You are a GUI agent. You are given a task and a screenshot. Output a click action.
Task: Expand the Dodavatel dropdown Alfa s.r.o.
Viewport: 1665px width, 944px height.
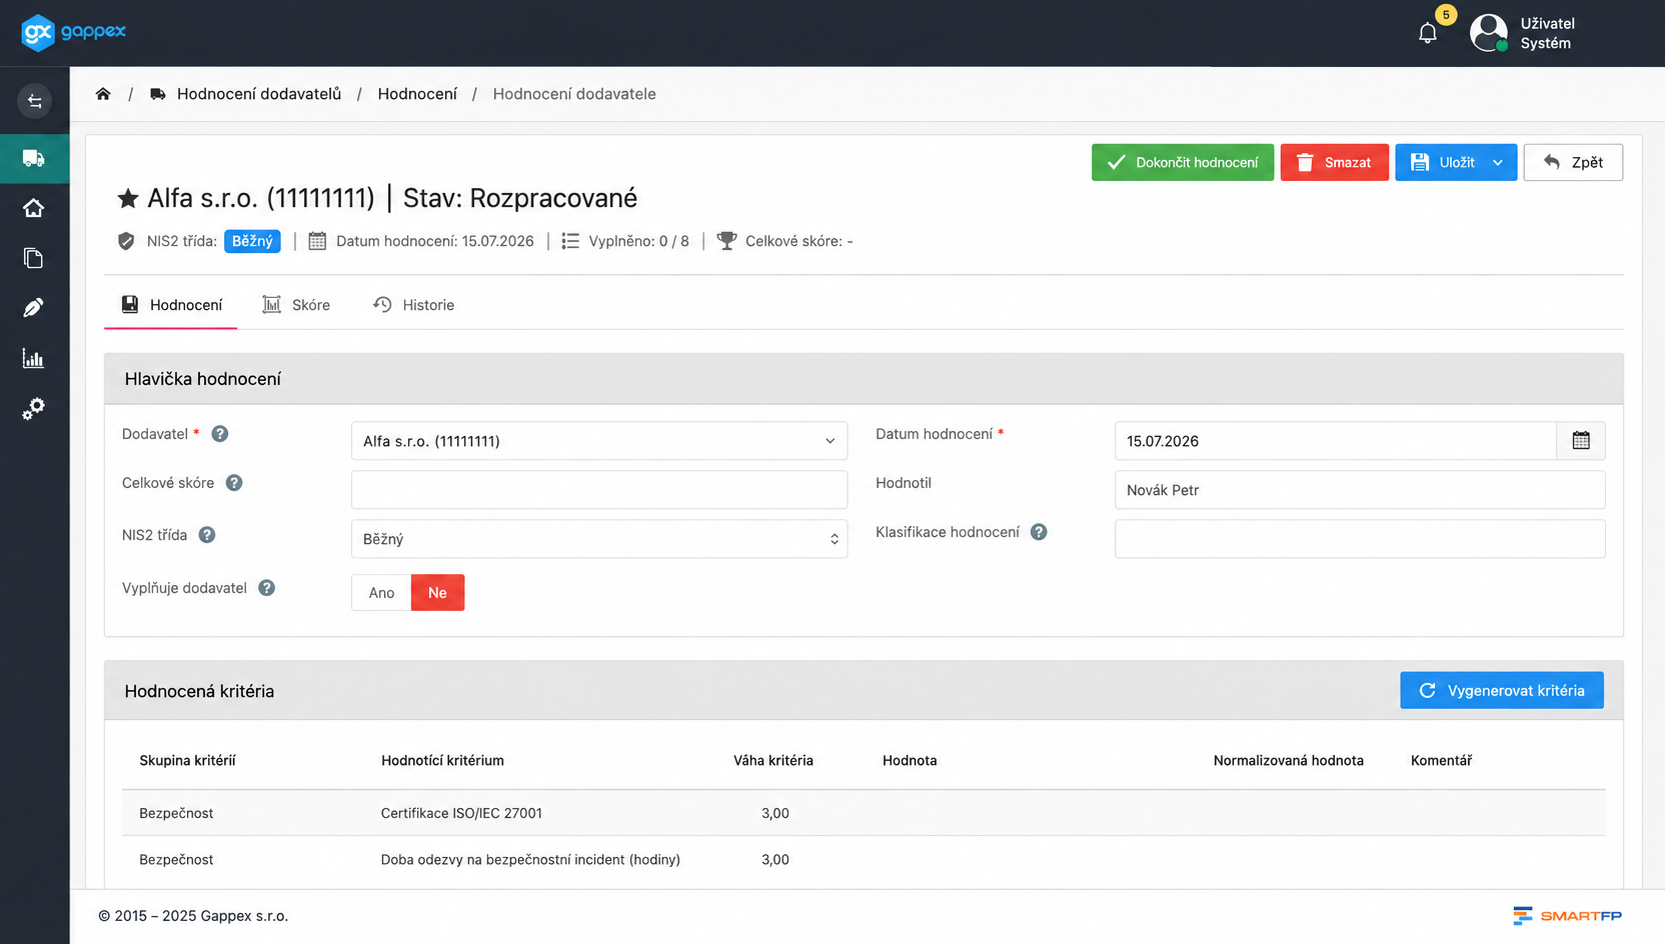pos(599,441)
